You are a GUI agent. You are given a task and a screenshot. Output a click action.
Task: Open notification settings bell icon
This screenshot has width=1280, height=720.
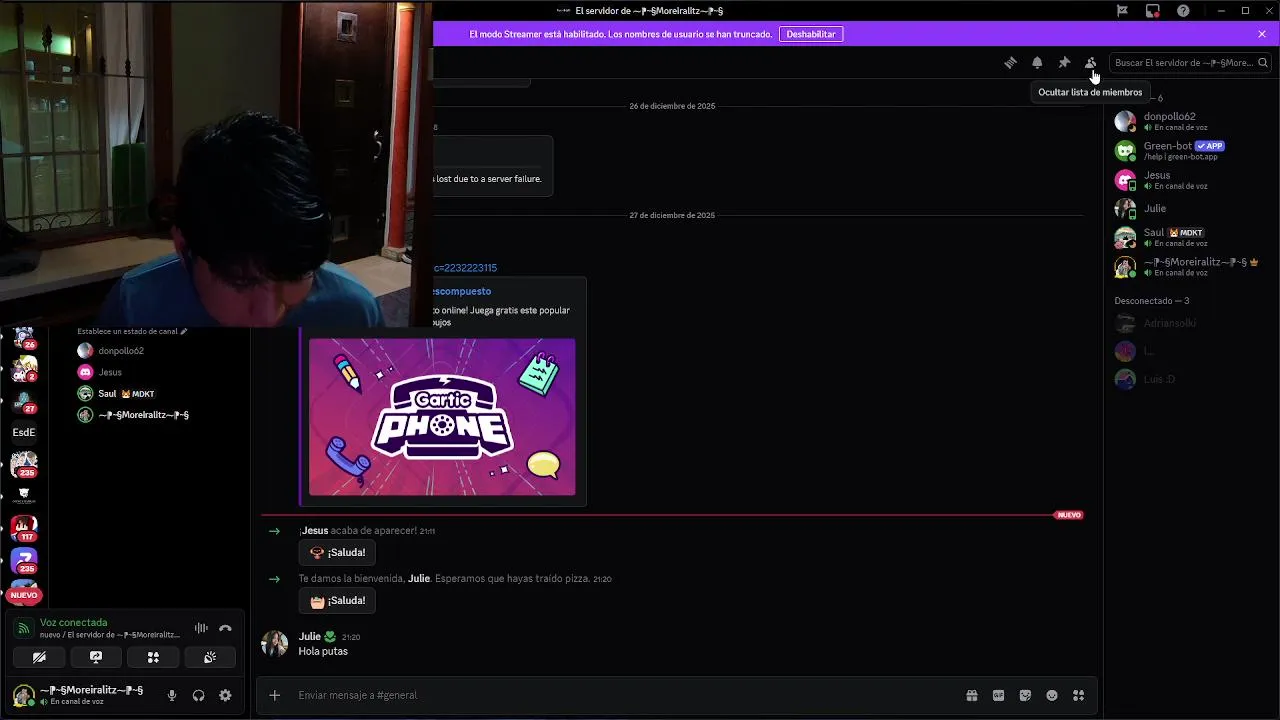pos(1037,62)
